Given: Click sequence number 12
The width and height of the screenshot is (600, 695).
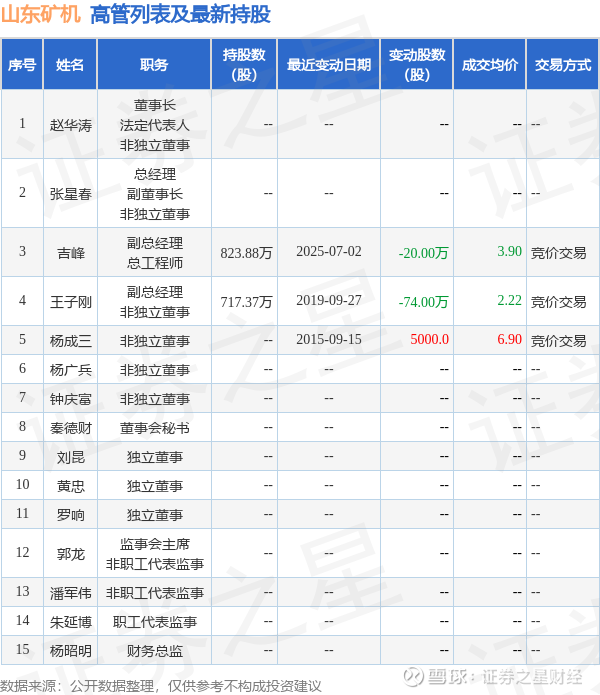Looking at the screenshot, I should click(x=22, y=552).
